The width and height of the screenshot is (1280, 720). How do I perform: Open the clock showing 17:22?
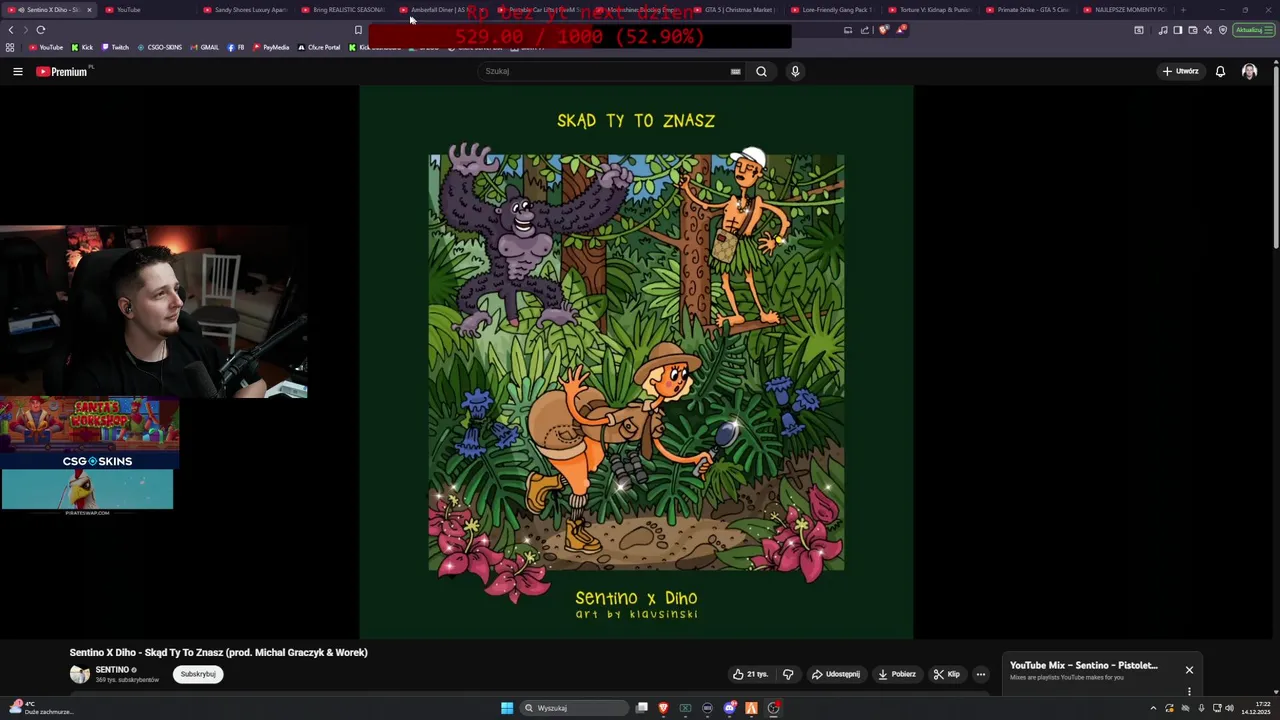[x=1255, y=708]
